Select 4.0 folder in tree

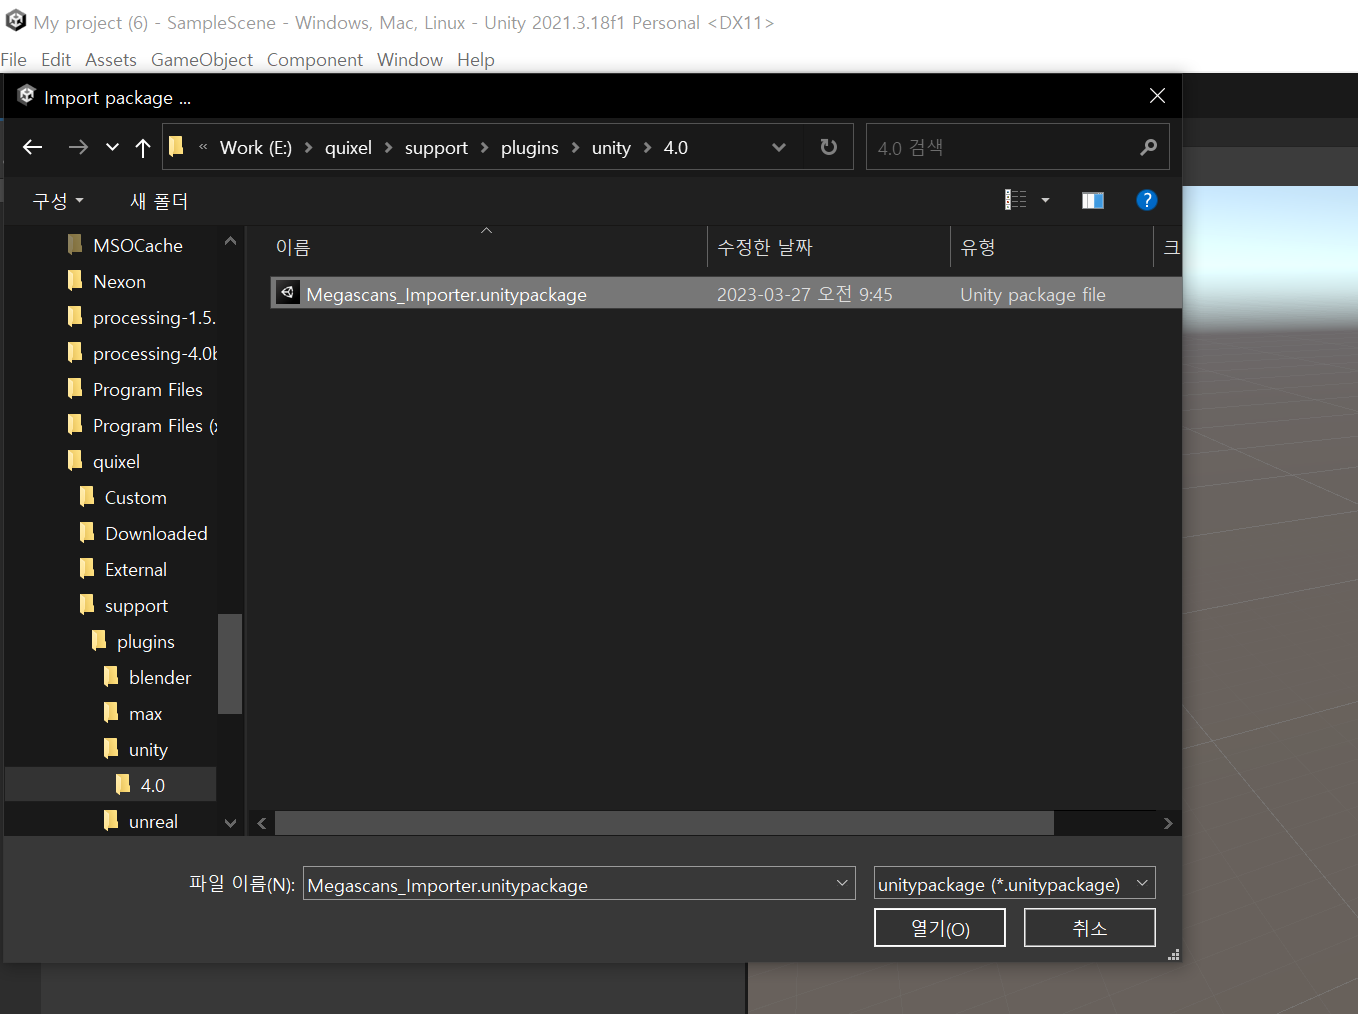[111, 784]
